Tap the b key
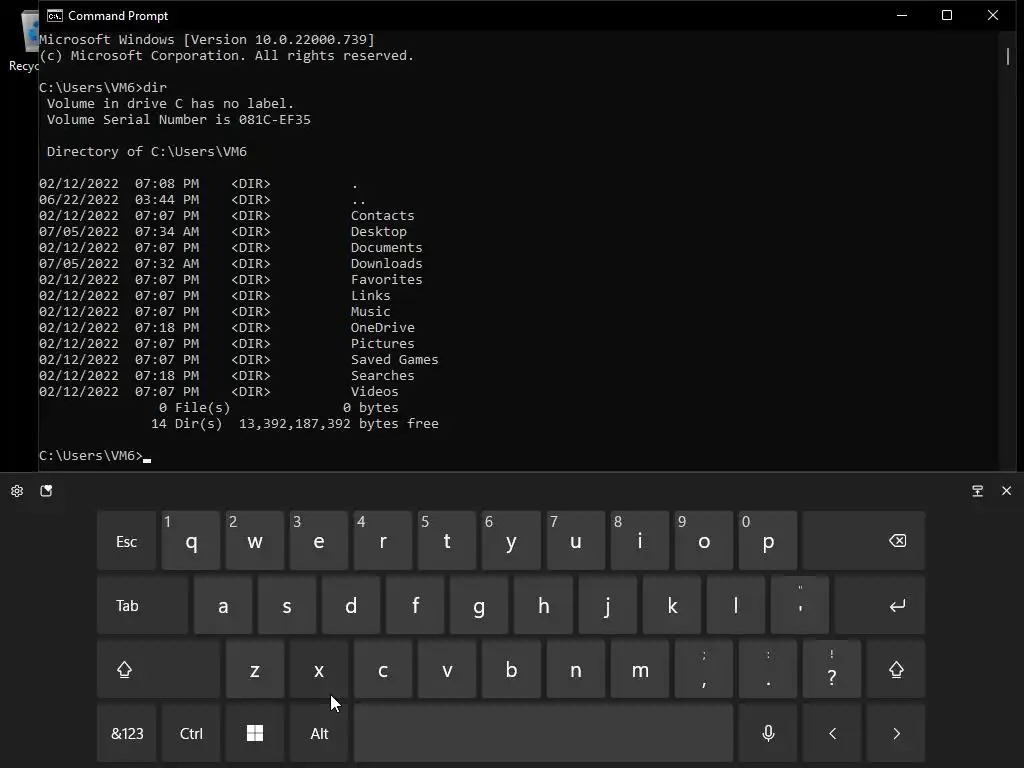The image size is (1024, 768). [x=511, y=669]
